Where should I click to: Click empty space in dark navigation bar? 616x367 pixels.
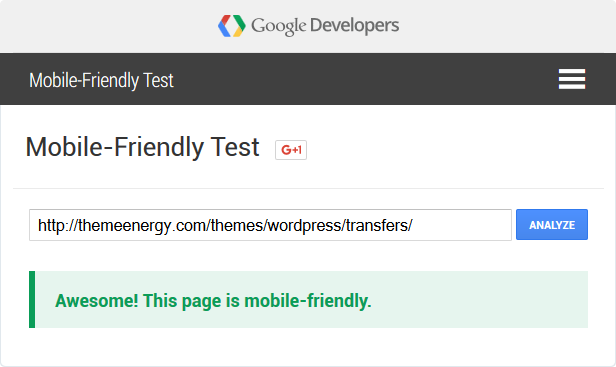tap(354, 79)
